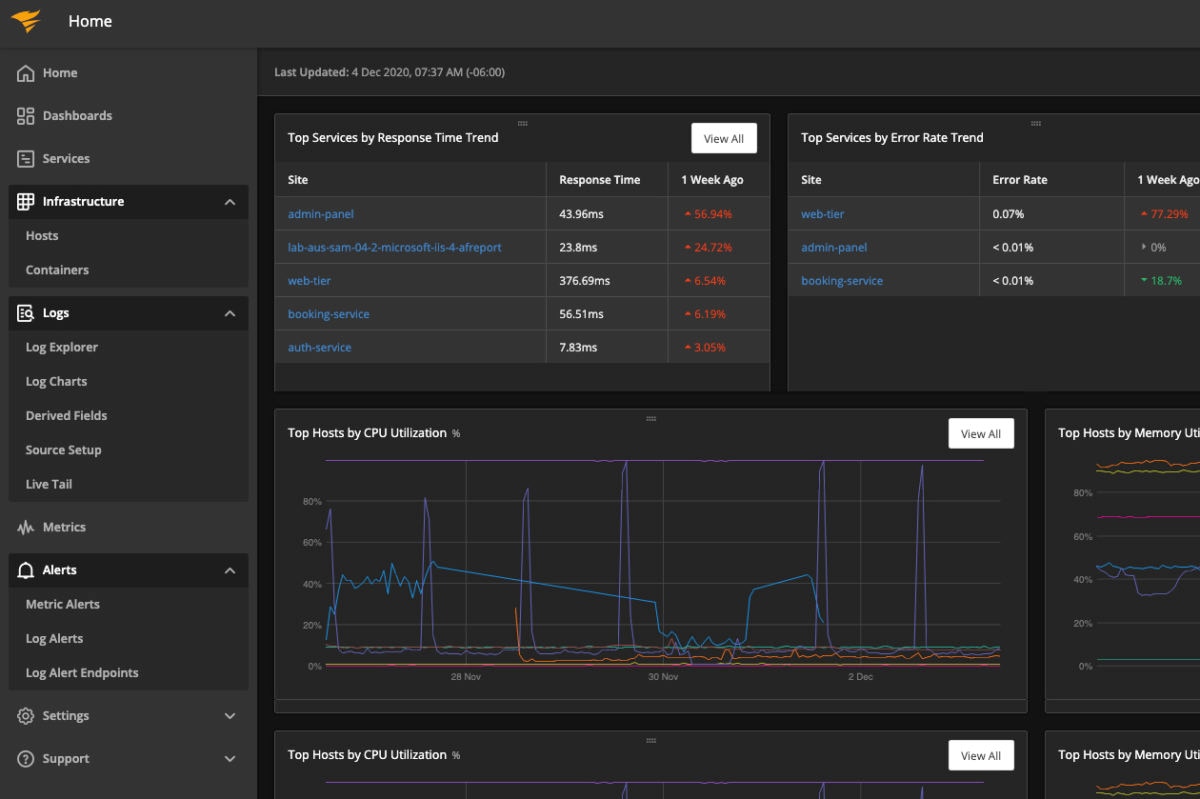Click booking-service in the Error Rate panel
The width and height of the screenshot is (1200, 799).
point(841,280)
